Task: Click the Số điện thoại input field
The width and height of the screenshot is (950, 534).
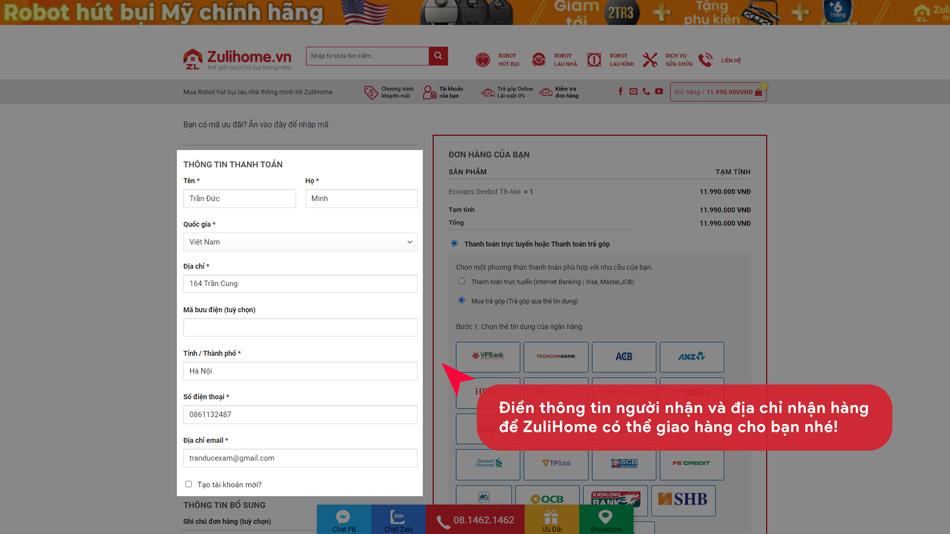Action: tap(300, 414)
